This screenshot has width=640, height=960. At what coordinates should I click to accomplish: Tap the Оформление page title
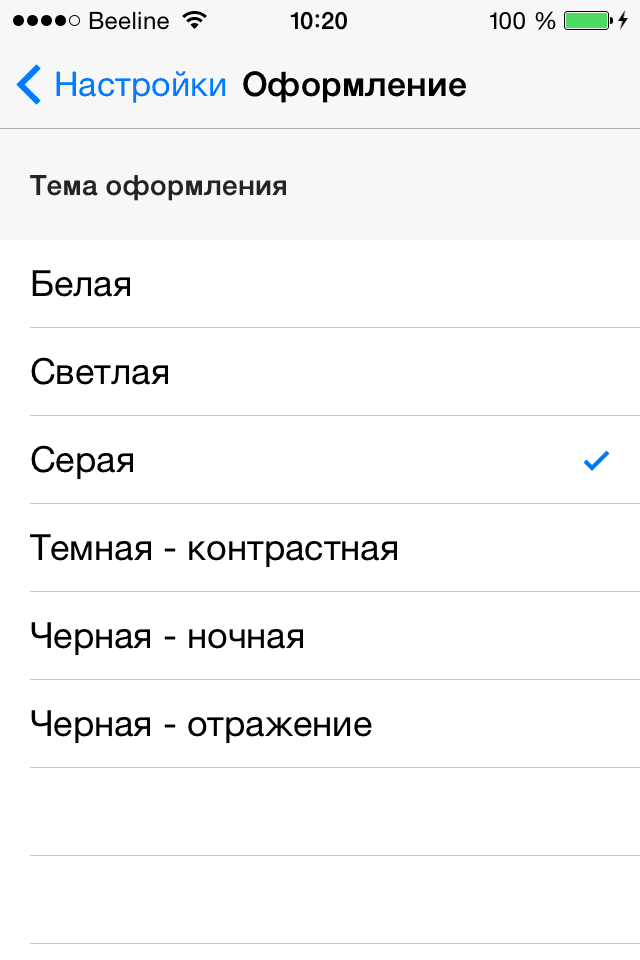pyautogui.click(x=354, y=85)
